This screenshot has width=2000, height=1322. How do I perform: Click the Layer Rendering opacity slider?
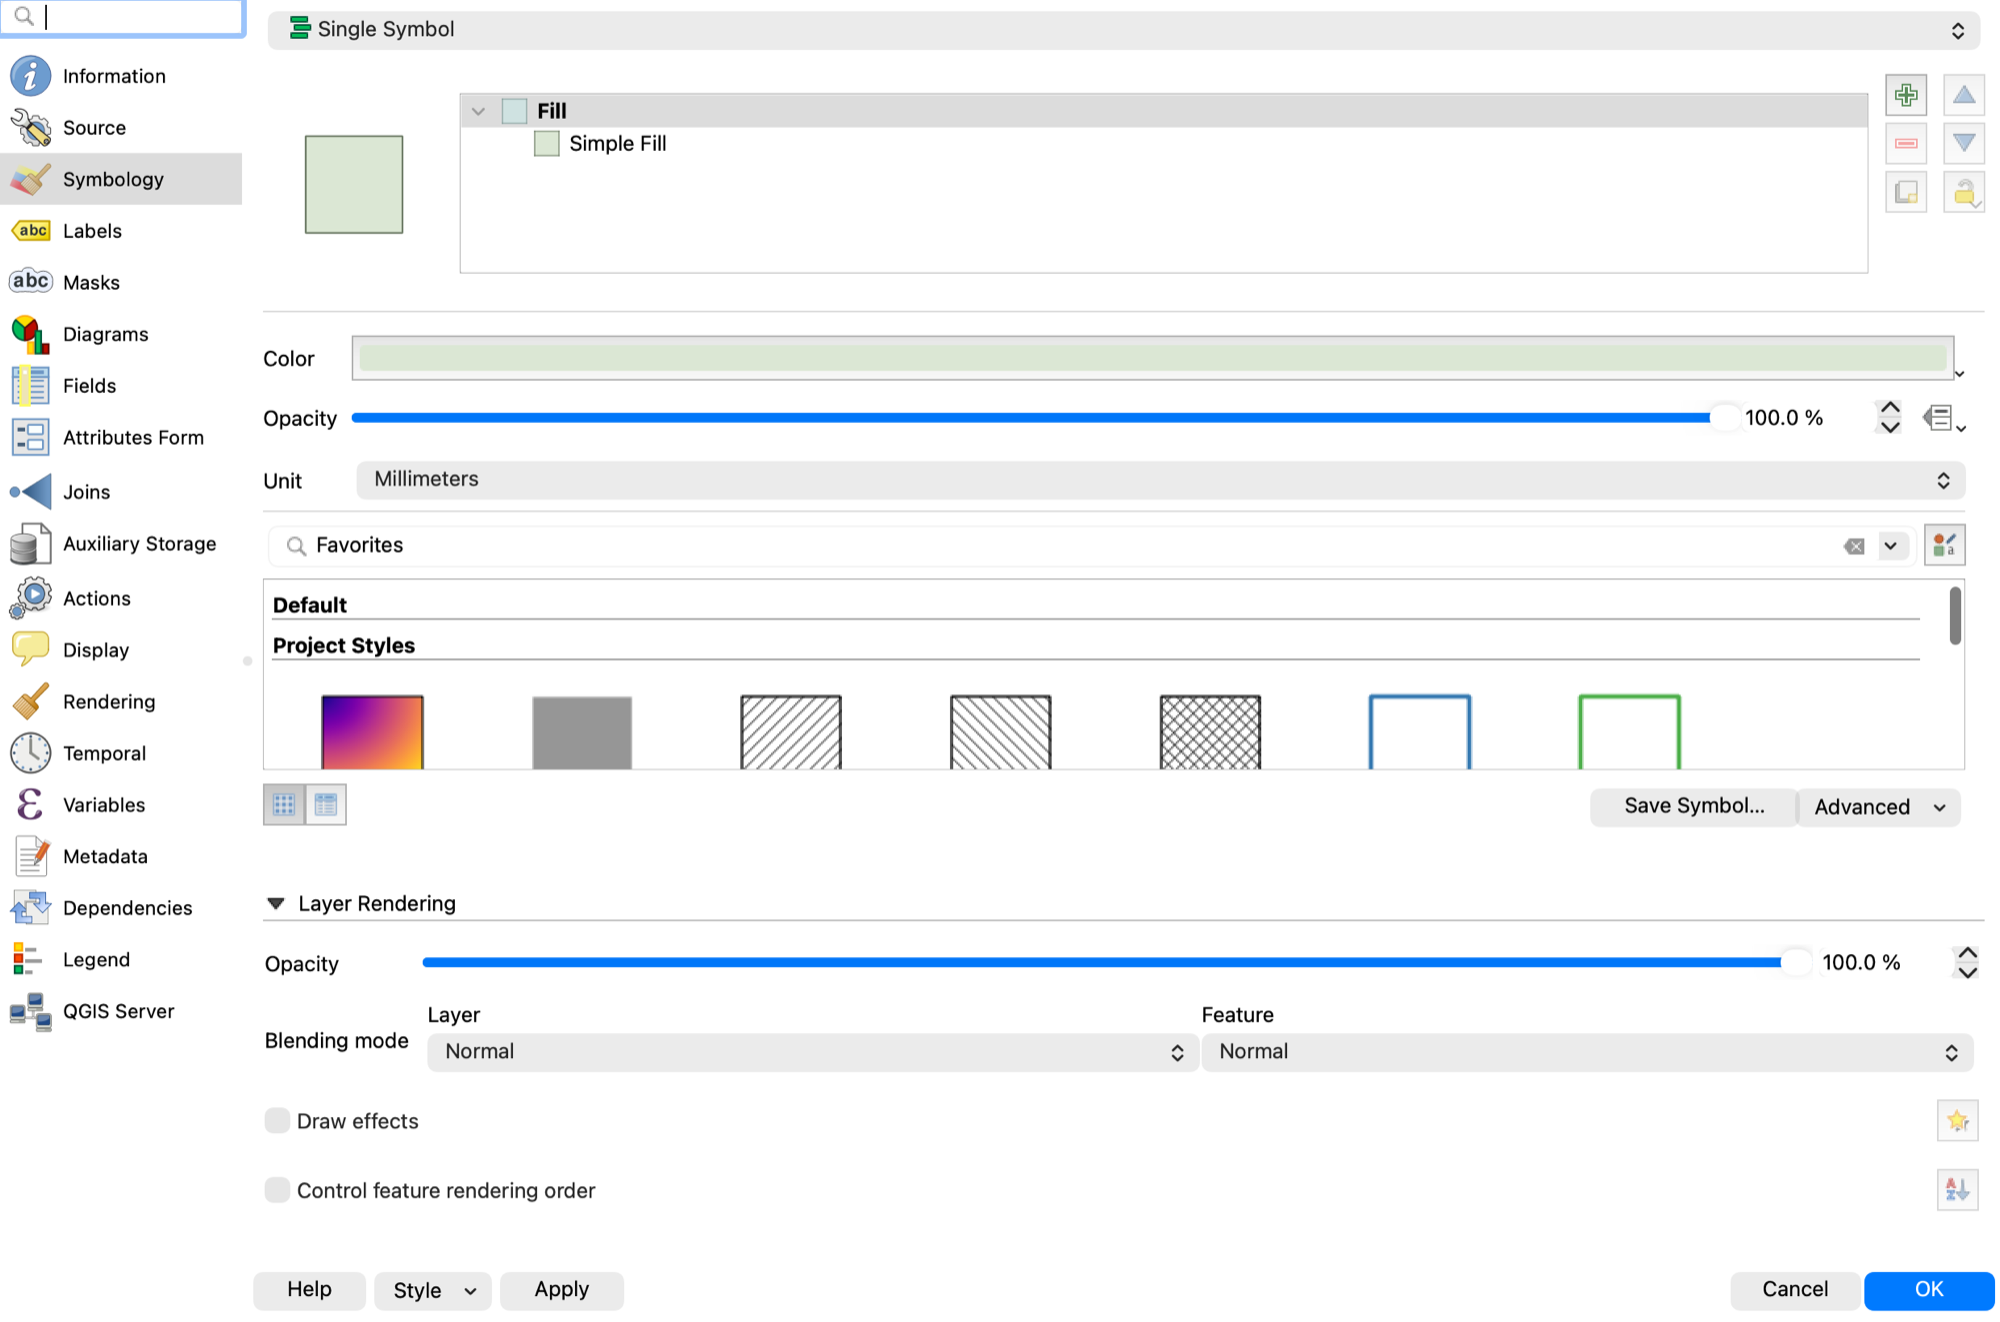click(1117, 963)
